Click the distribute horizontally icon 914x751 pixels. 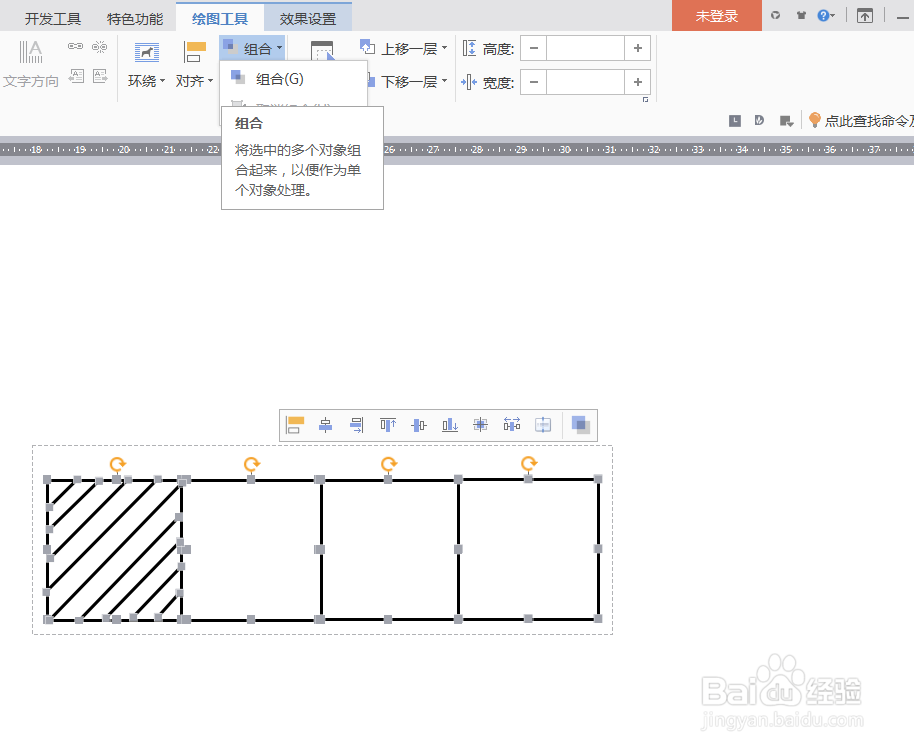point(512,424)
